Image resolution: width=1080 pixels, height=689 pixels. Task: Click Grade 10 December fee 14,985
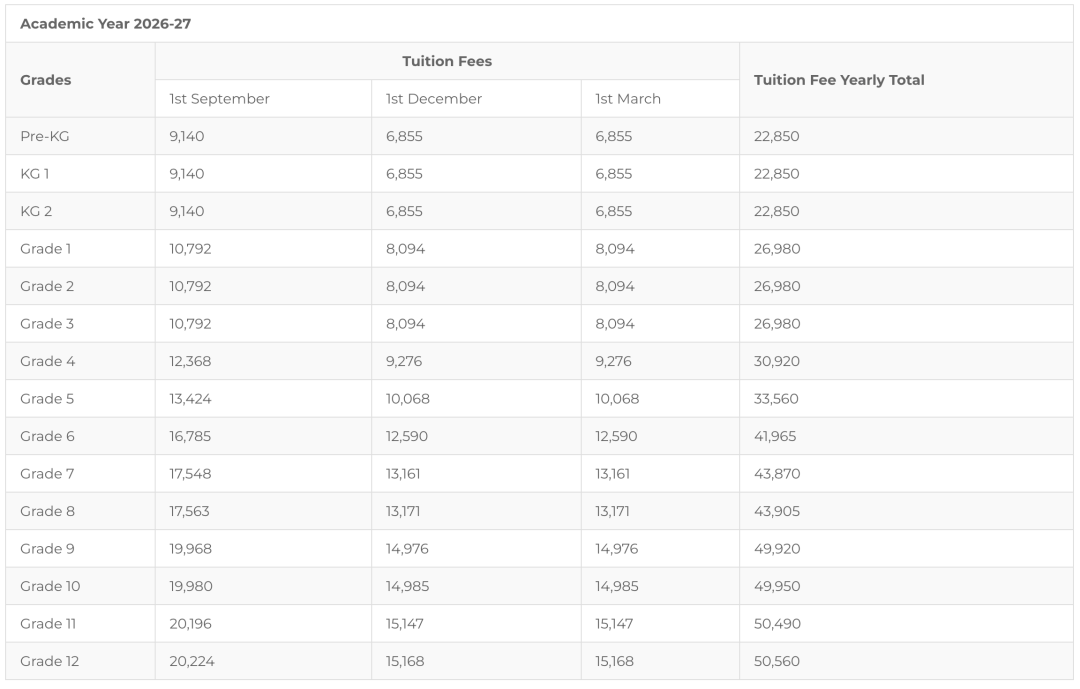pyautogui.click(x=407, y=586)
